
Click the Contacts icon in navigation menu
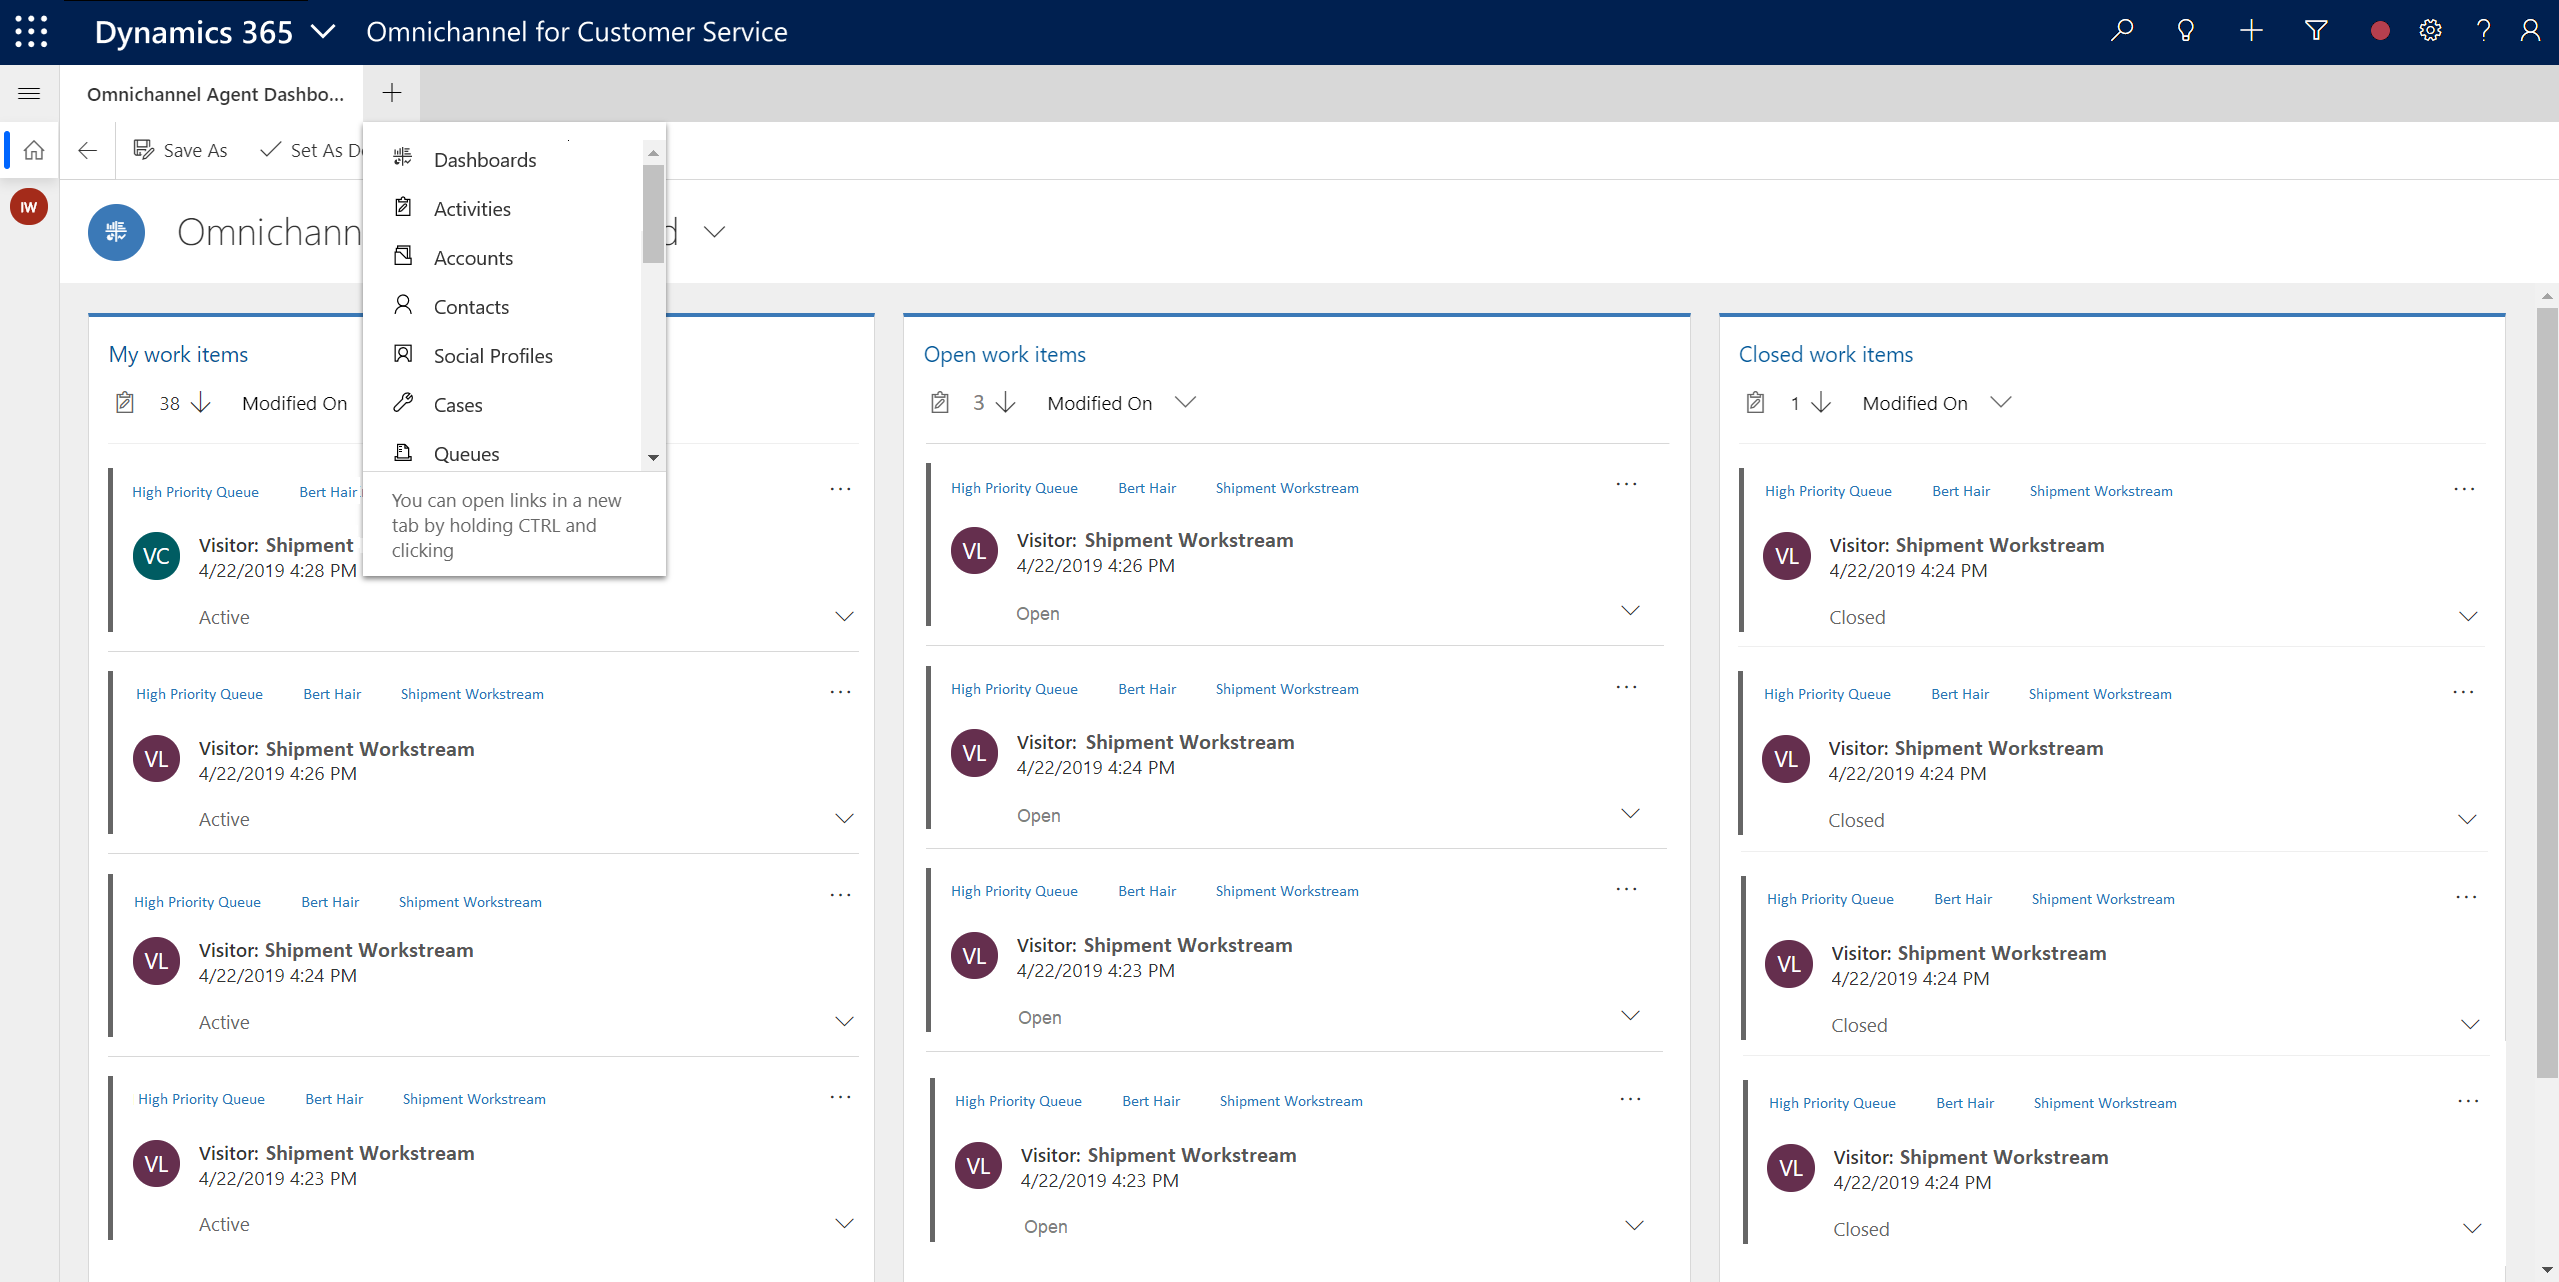(x=404, y=306)
